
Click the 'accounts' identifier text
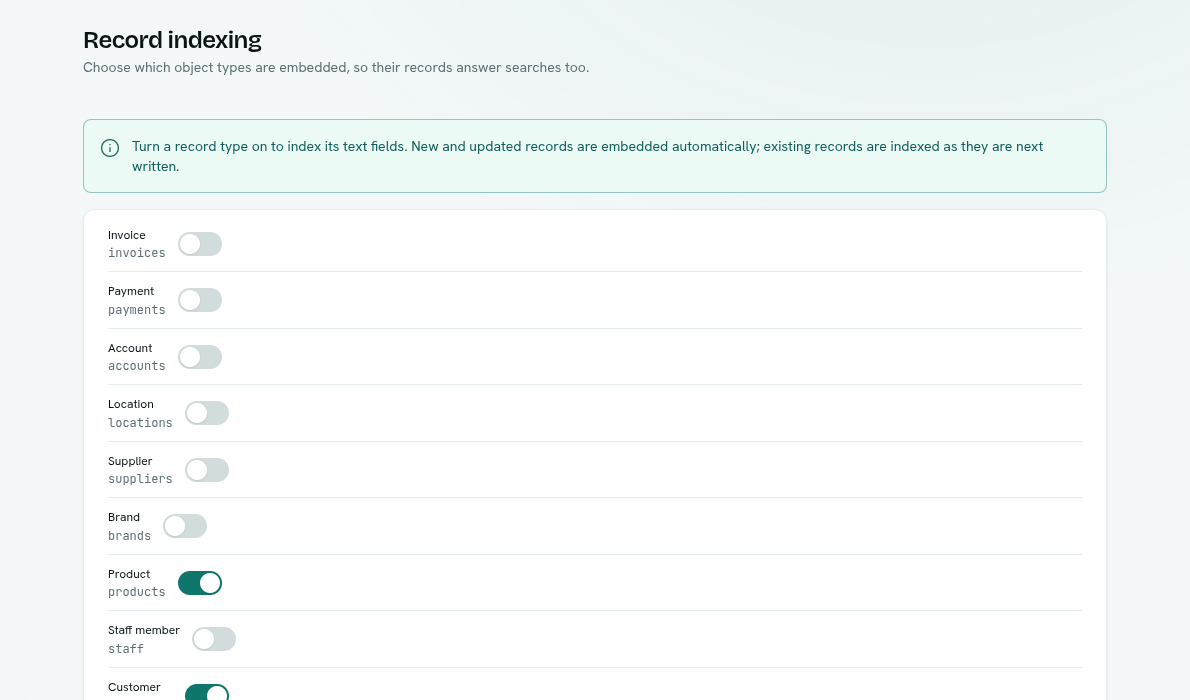[x=137, y=366]
